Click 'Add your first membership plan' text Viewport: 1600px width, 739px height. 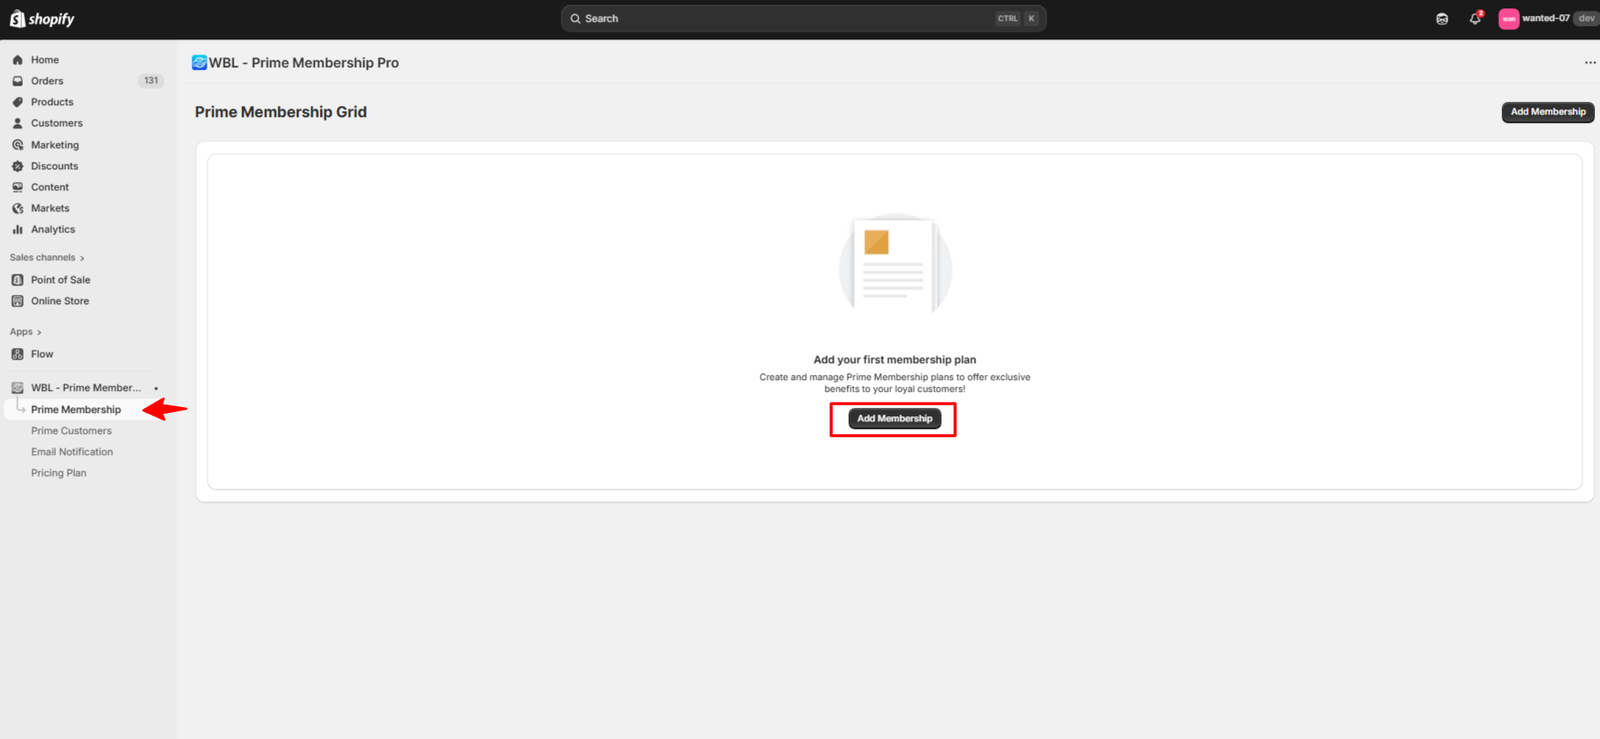click(x=895, y=360)
